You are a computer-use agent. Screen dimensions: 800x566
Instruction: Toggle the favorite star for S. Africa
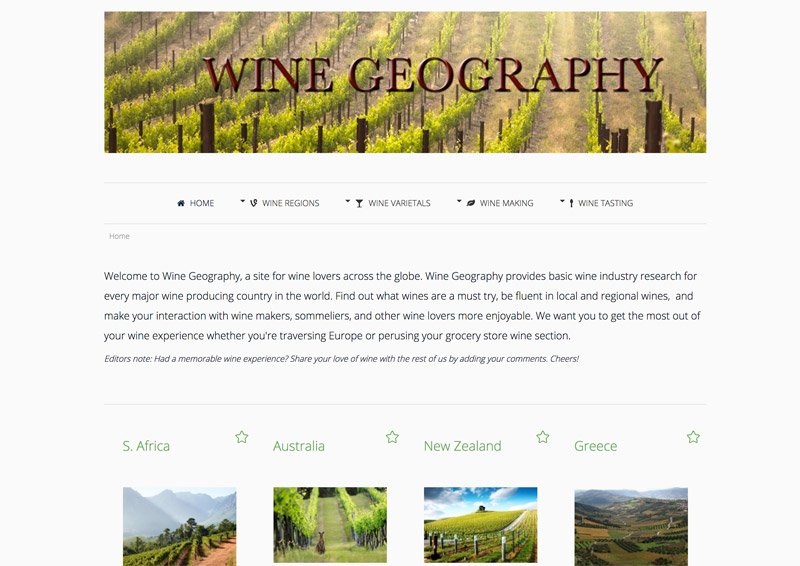coord(242,437)
